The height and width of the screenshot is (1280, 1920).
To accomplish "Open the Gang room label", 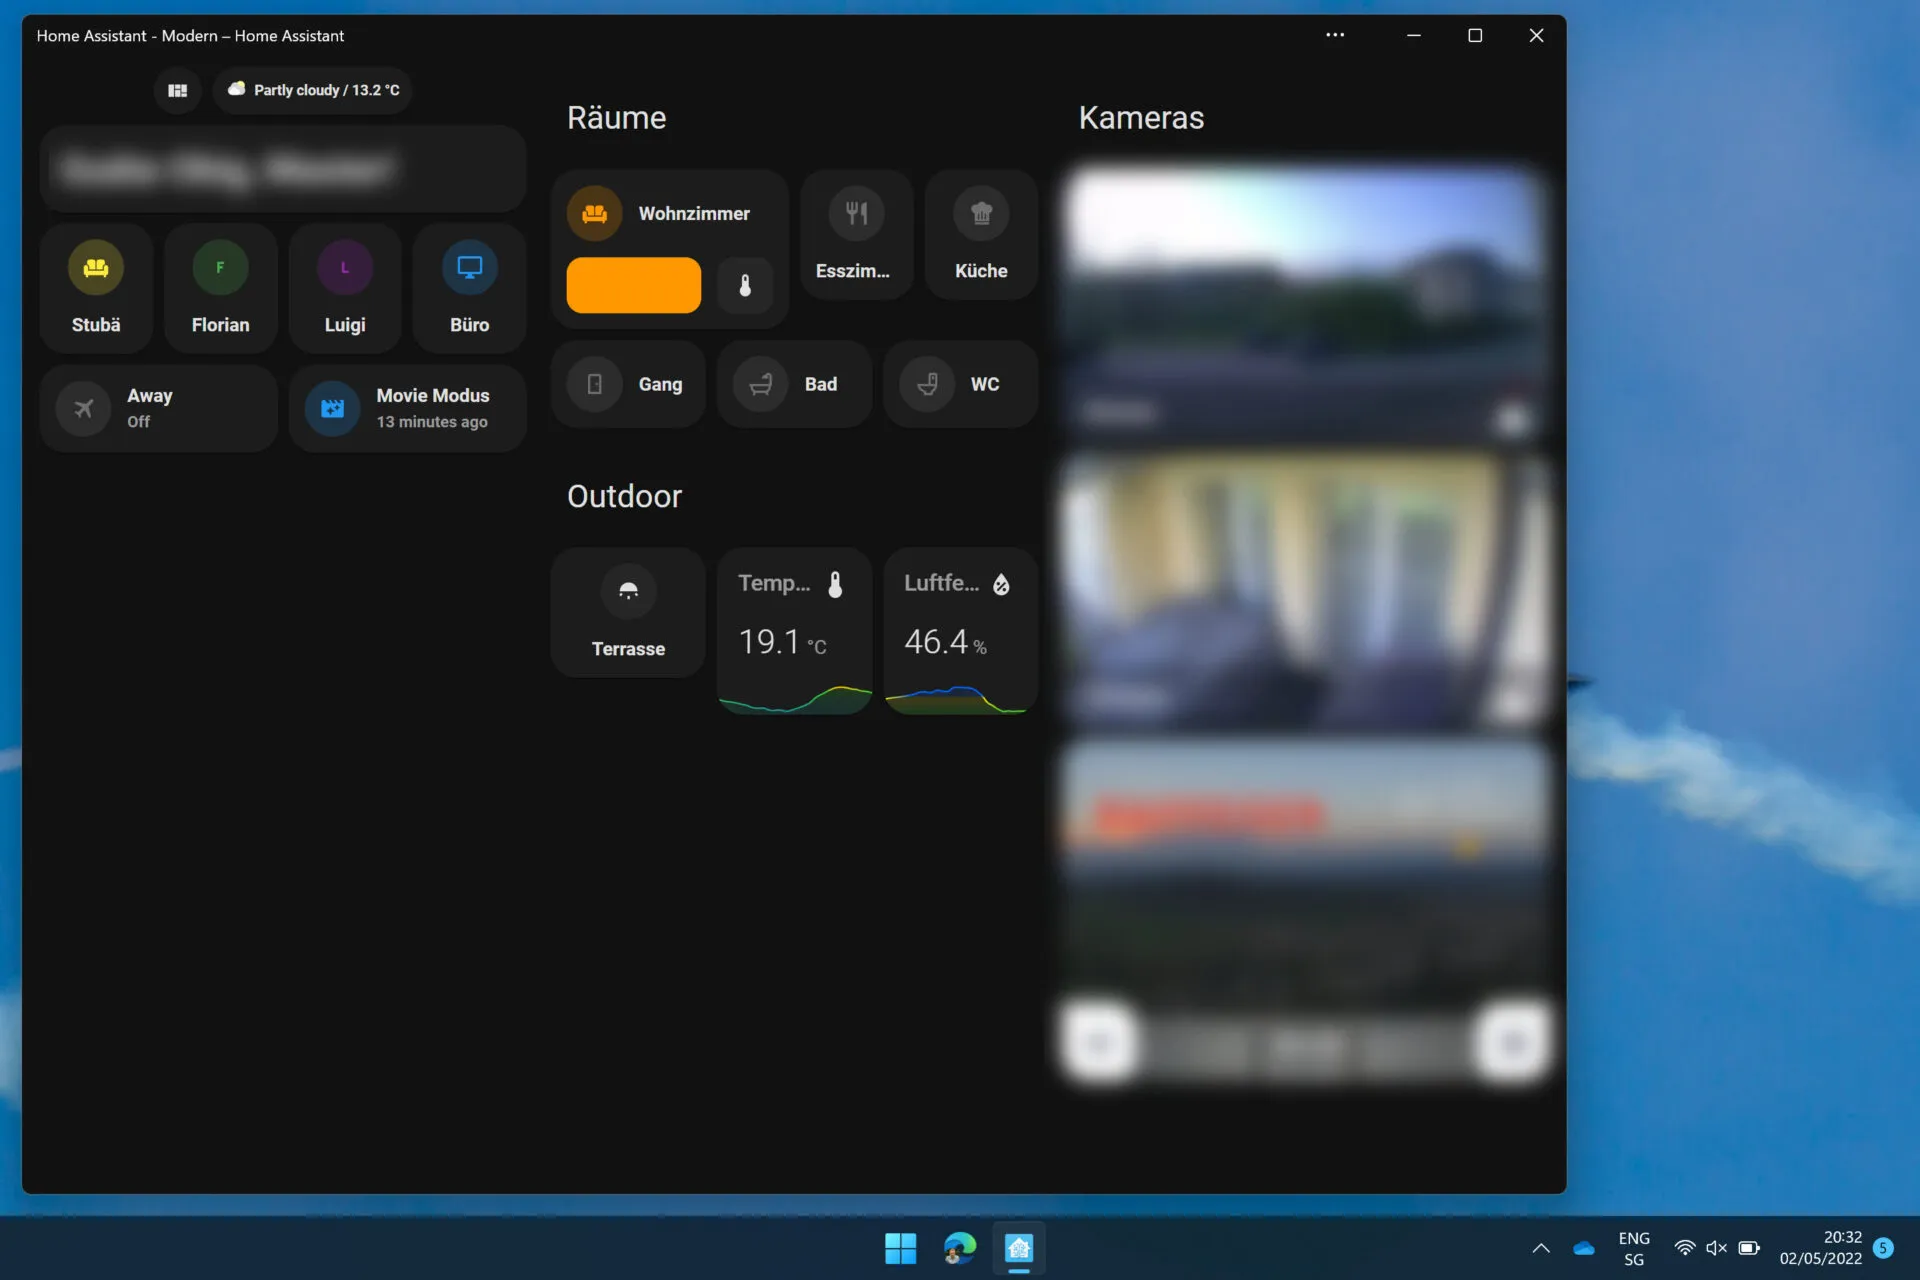I will tap(660, 384).
